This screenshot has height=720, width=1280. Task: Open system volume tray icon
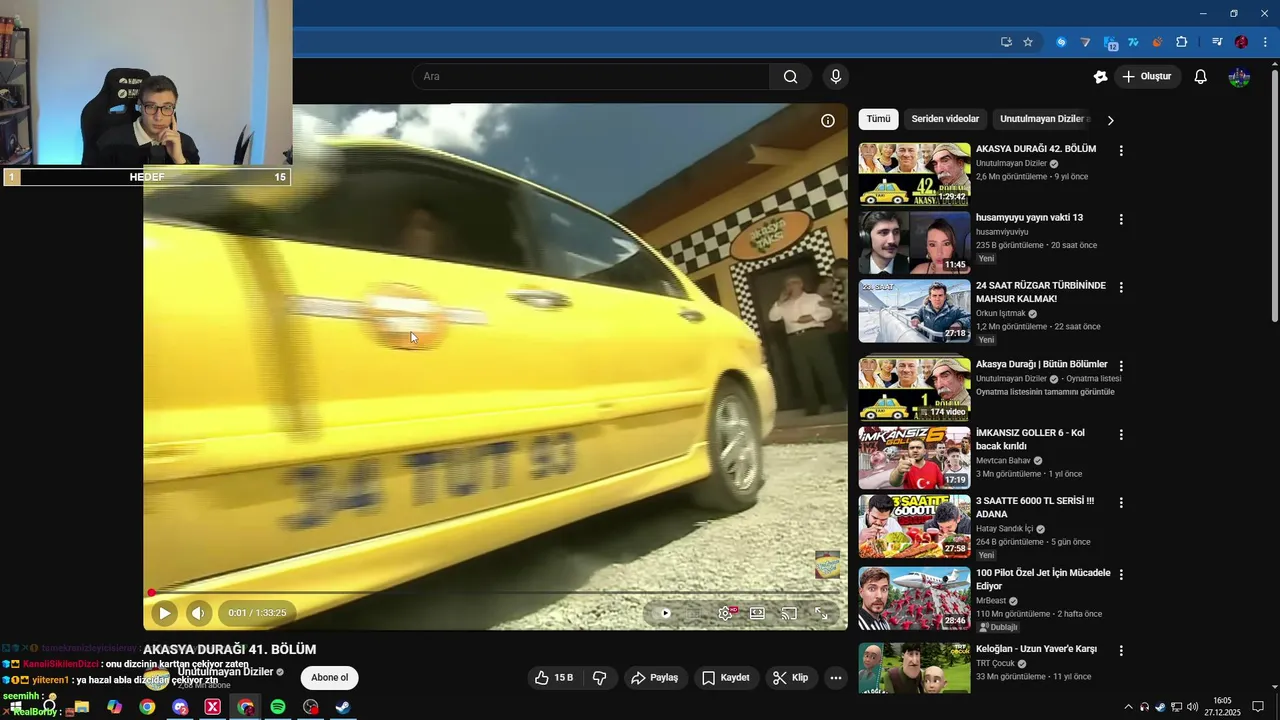[x=1192, y=707]
